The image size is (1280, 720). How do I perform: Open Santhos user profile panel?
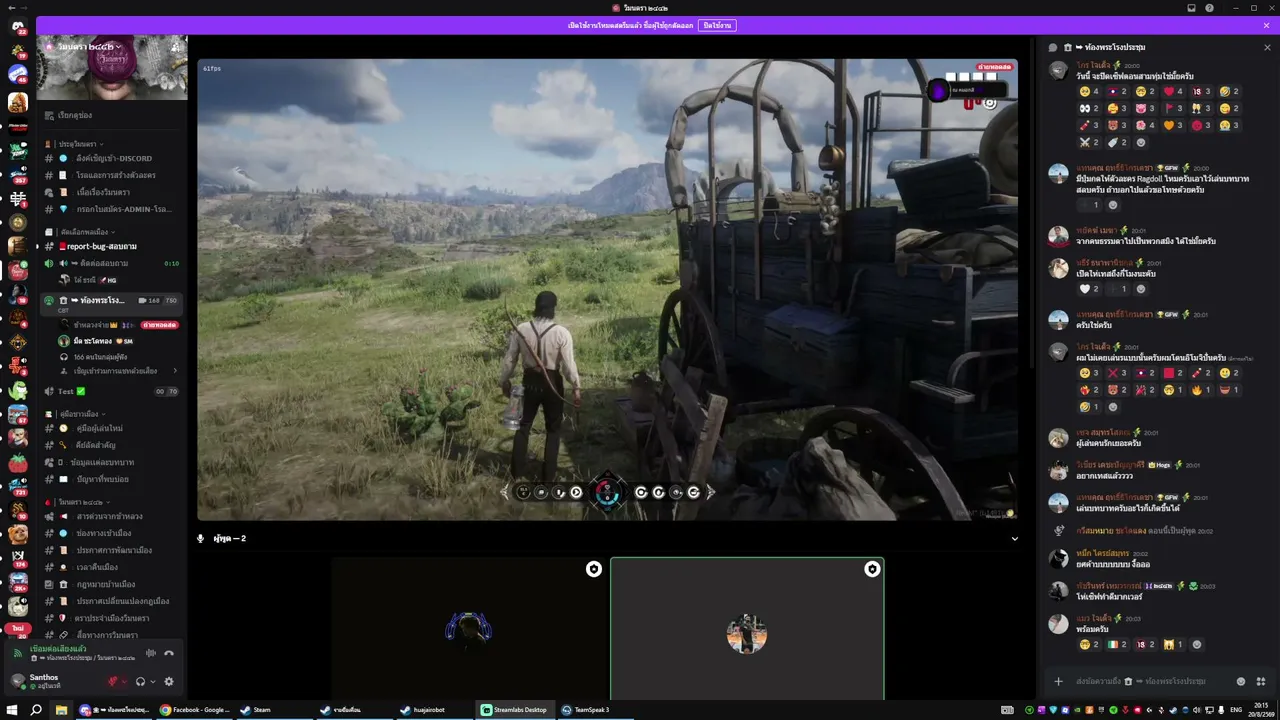(54, 681)
